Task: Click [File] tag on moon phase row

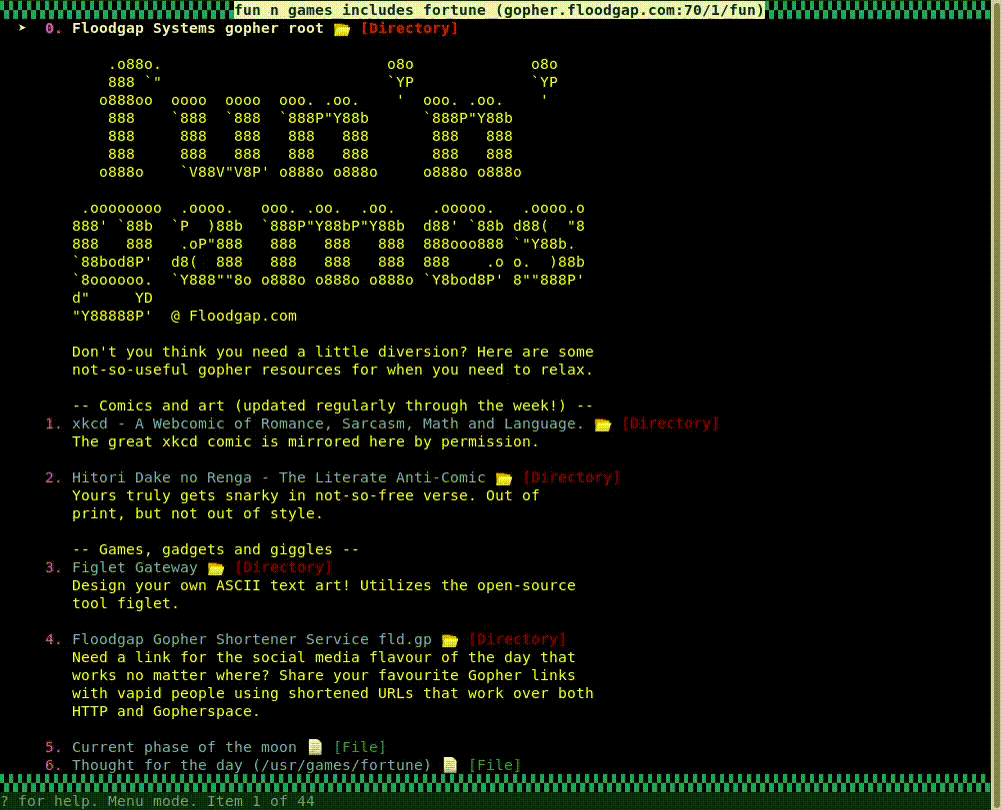Action: pos(360,747)
